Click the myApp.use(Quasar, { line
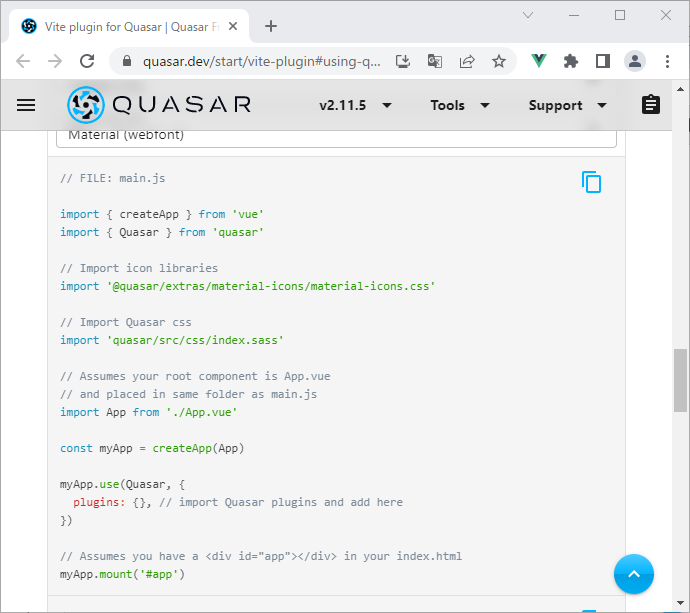The image size is (690, 613). [x=122, y=485]
